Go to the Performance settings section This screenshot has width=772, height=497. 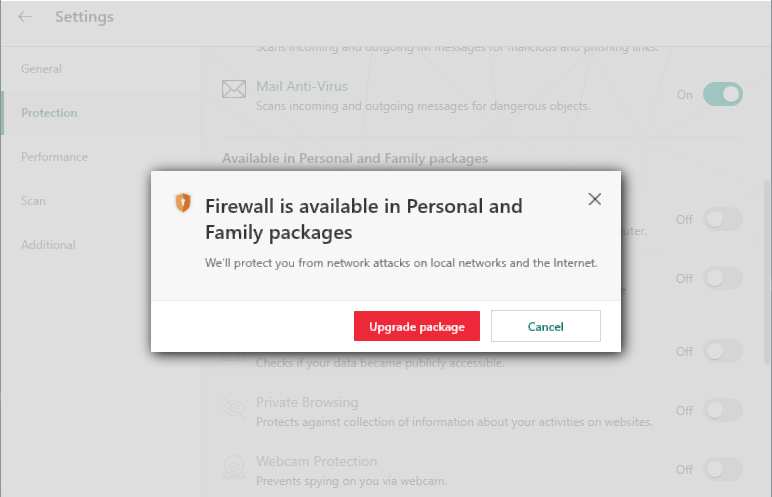tap(54, 157)
